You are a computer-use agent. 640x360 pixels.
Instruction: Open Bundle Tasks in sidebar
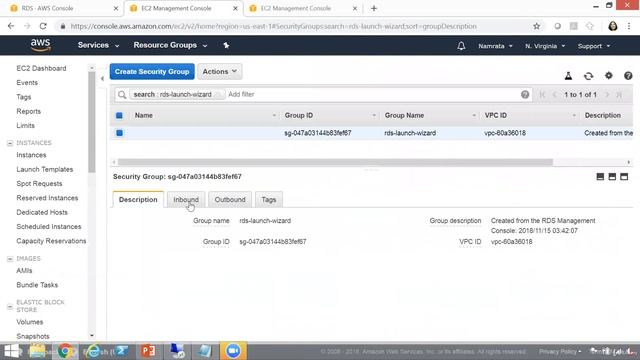coord(37,285)
